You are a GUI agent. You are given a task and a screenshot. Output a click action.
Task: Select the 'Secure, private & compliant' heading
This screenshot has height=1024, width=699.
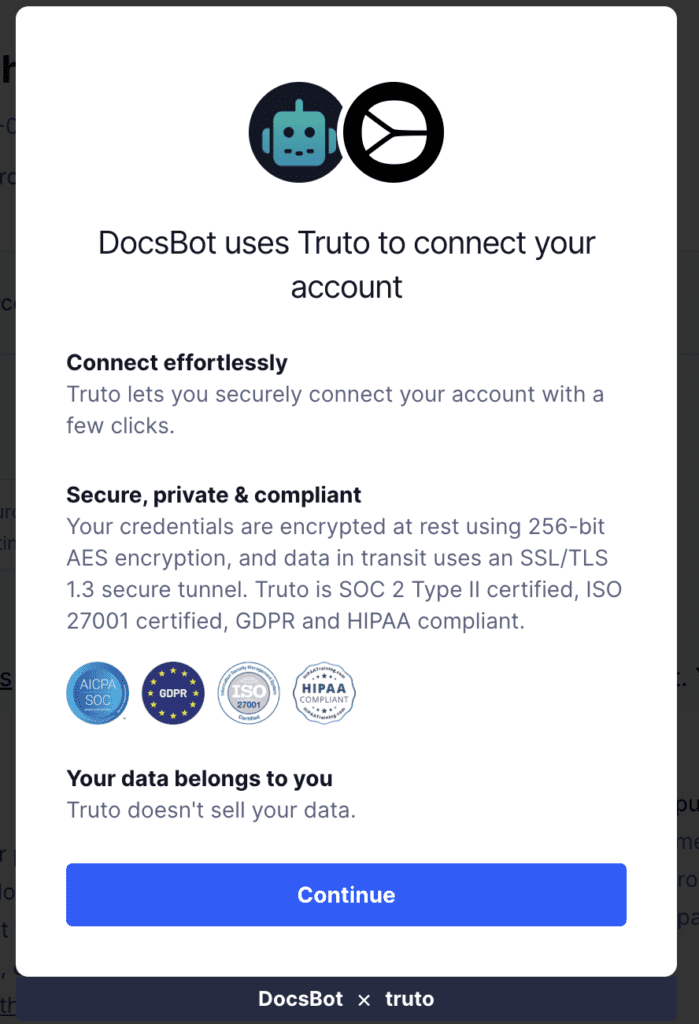coord(214,495)
